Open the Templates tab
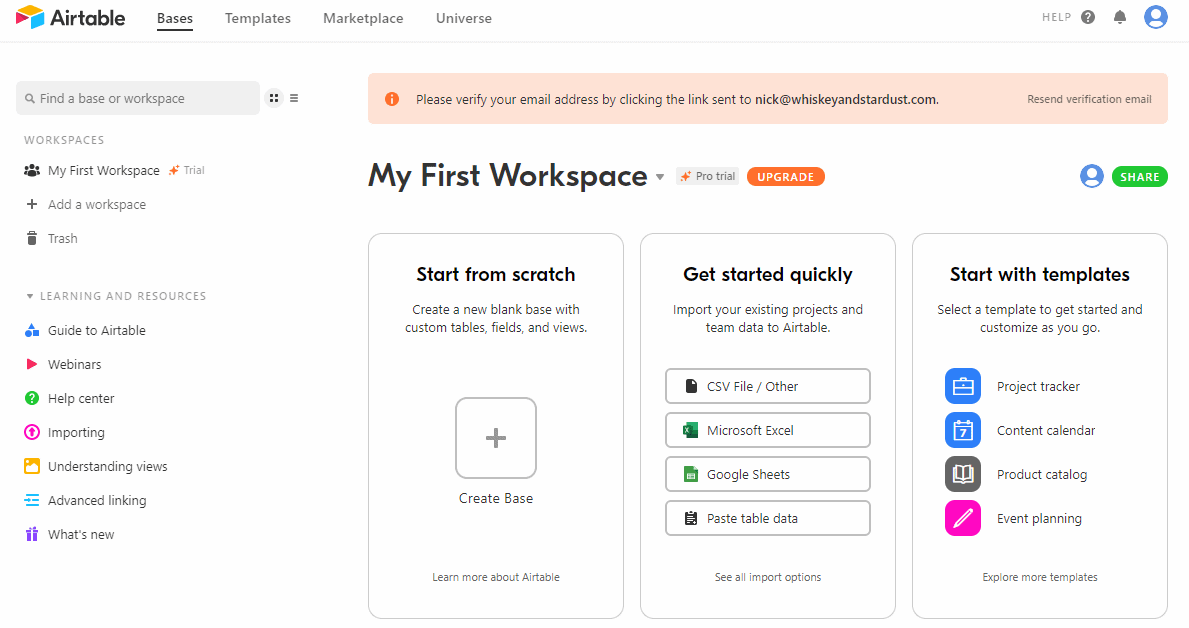 click(x=258, y=18)
